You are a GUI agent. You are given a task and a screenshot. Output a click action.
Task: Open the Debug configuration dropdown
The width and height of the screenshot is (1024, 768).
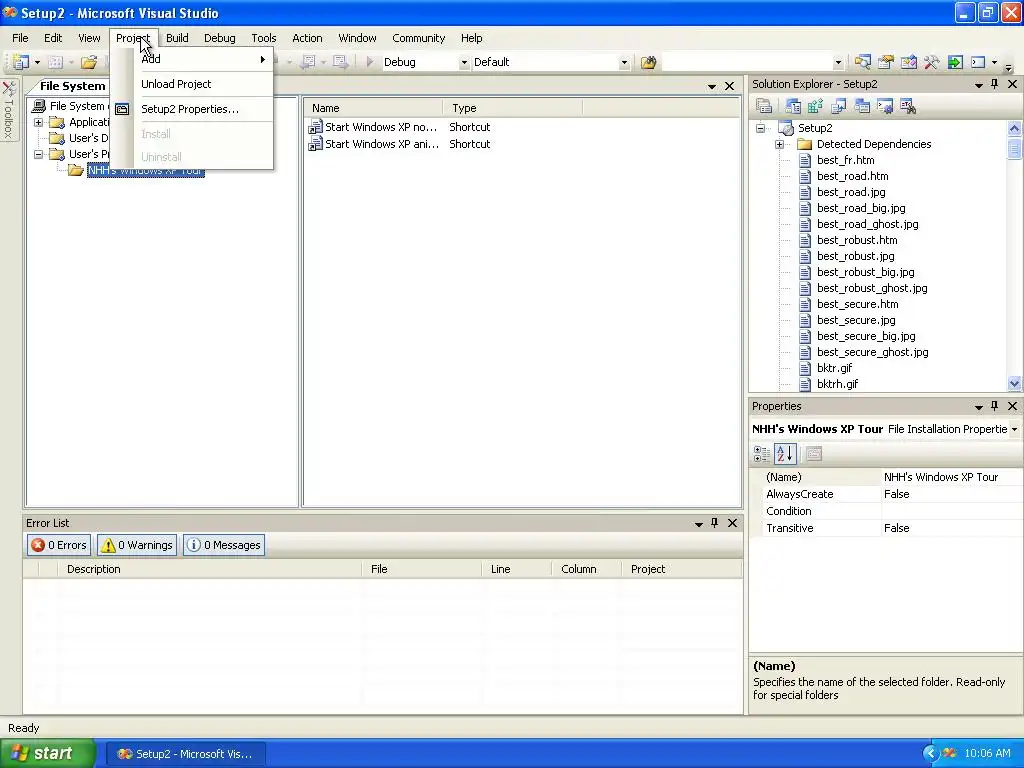(464, 63)
